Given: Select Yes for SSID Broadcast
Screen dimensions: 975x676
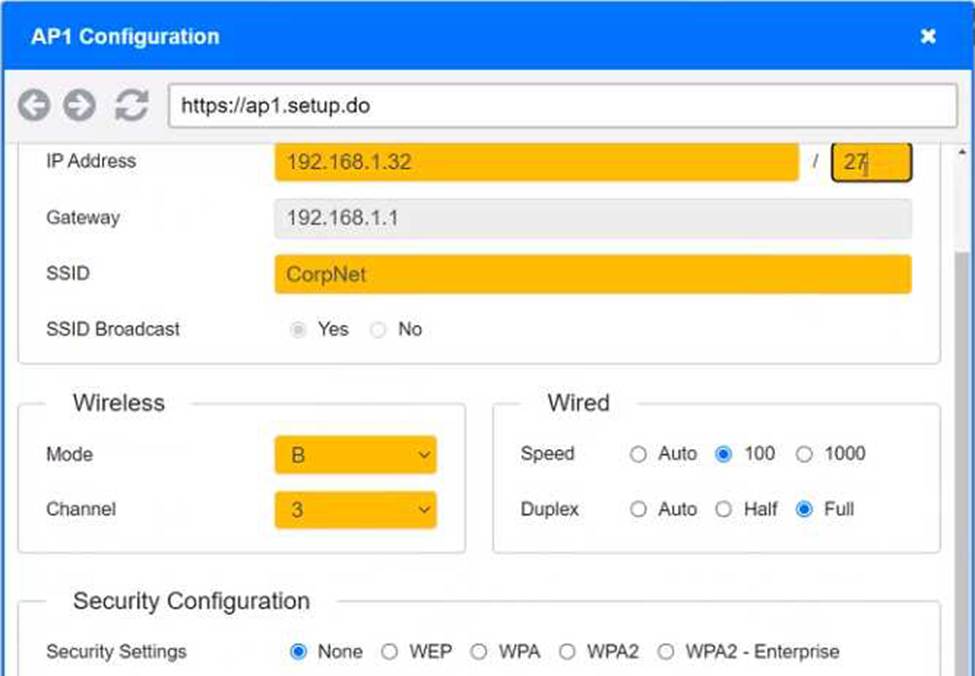Looking at the screenshot, I should click(298, 330).
